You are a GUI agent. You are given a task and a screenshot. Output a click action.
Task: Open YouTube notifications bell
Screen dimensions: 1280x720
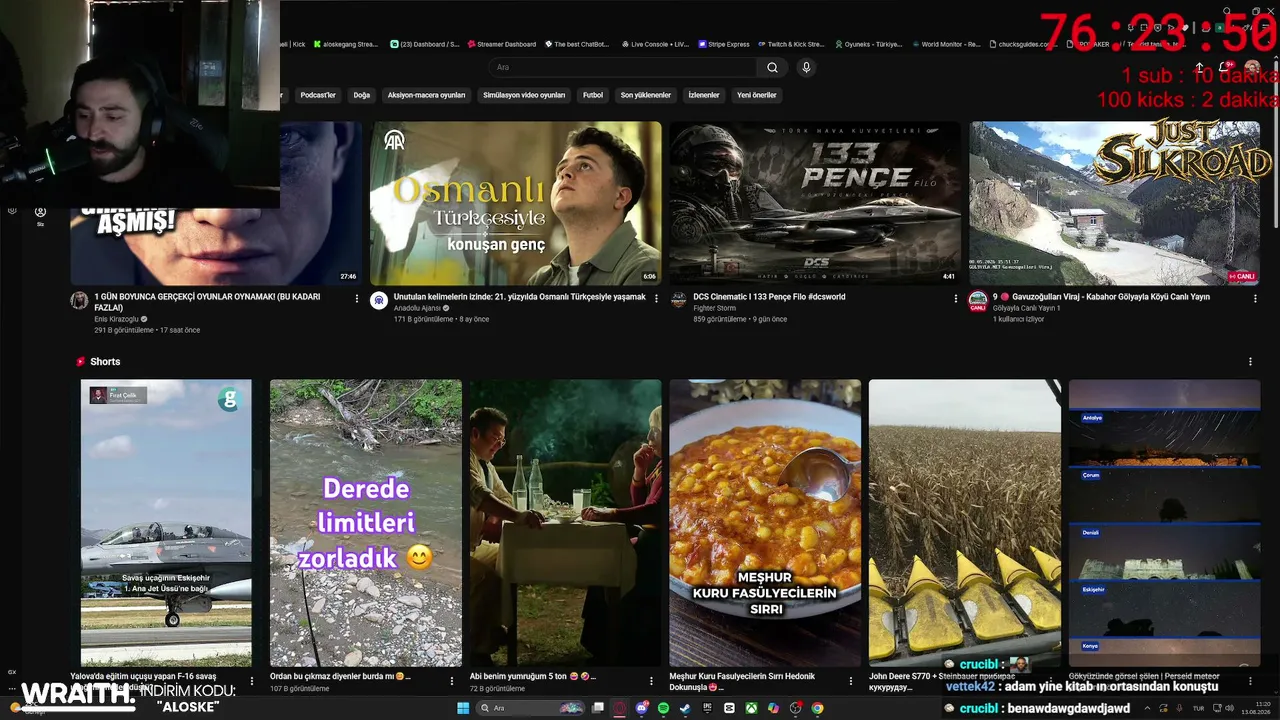(x=1223, y=67)
